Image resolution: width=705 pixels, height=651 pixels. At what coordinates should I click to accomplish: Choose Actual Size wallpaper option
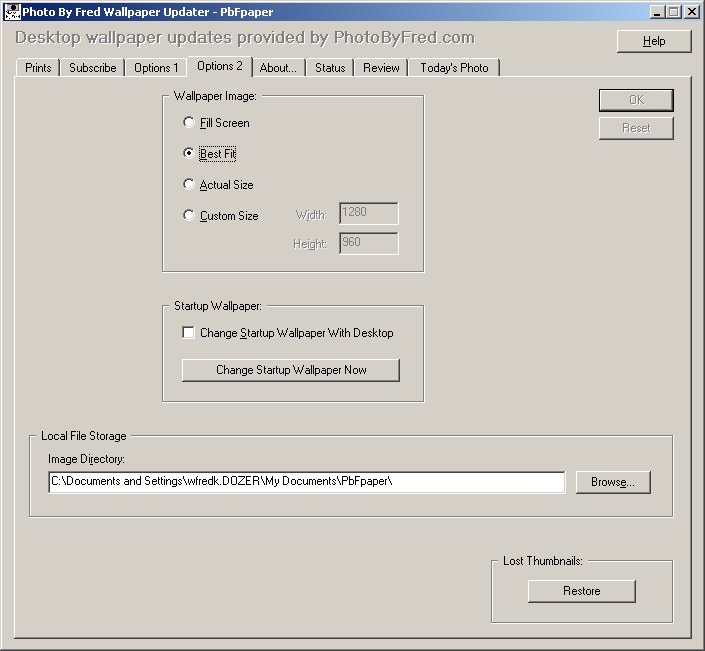tap(189, 185)
